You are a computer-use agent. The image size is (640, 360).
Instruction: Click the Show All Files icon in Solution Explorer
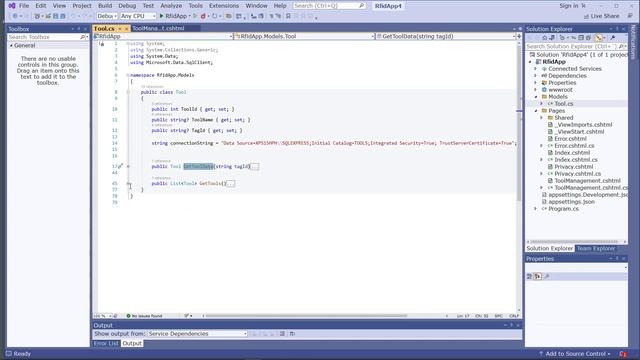tap(588, 38)
